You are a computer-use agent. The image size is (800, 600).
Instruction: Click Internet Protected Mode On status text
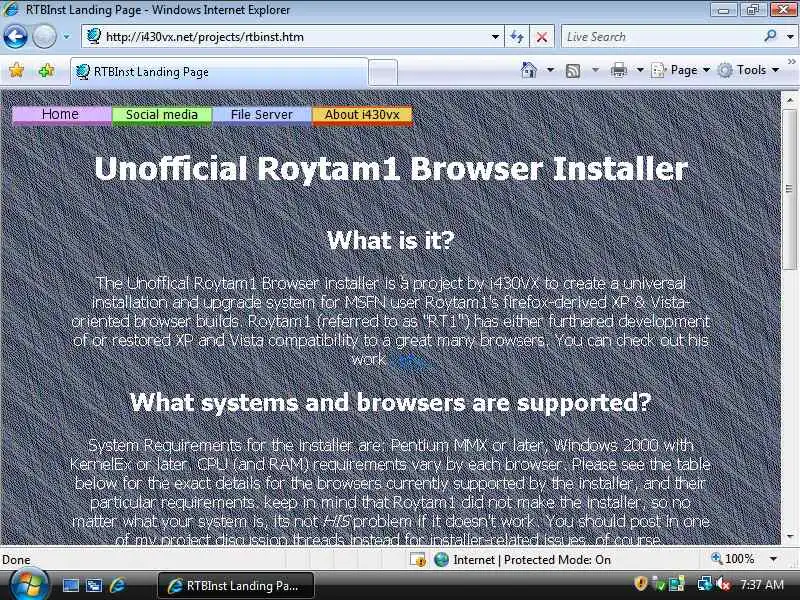point(532,560)
